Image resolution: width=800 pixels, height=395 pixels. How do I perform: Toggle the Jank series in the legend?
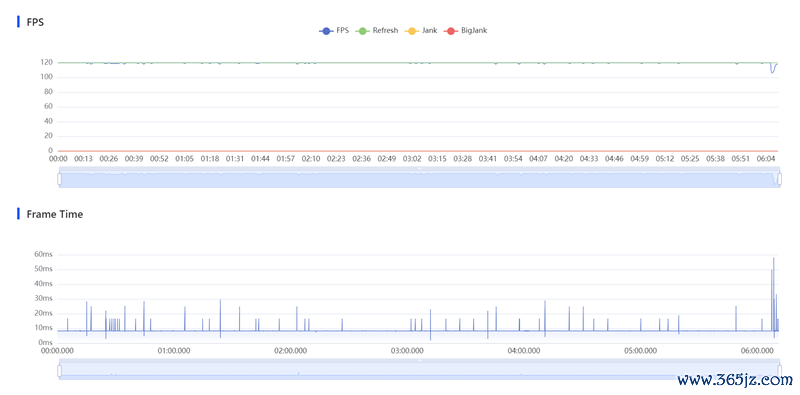420,31
